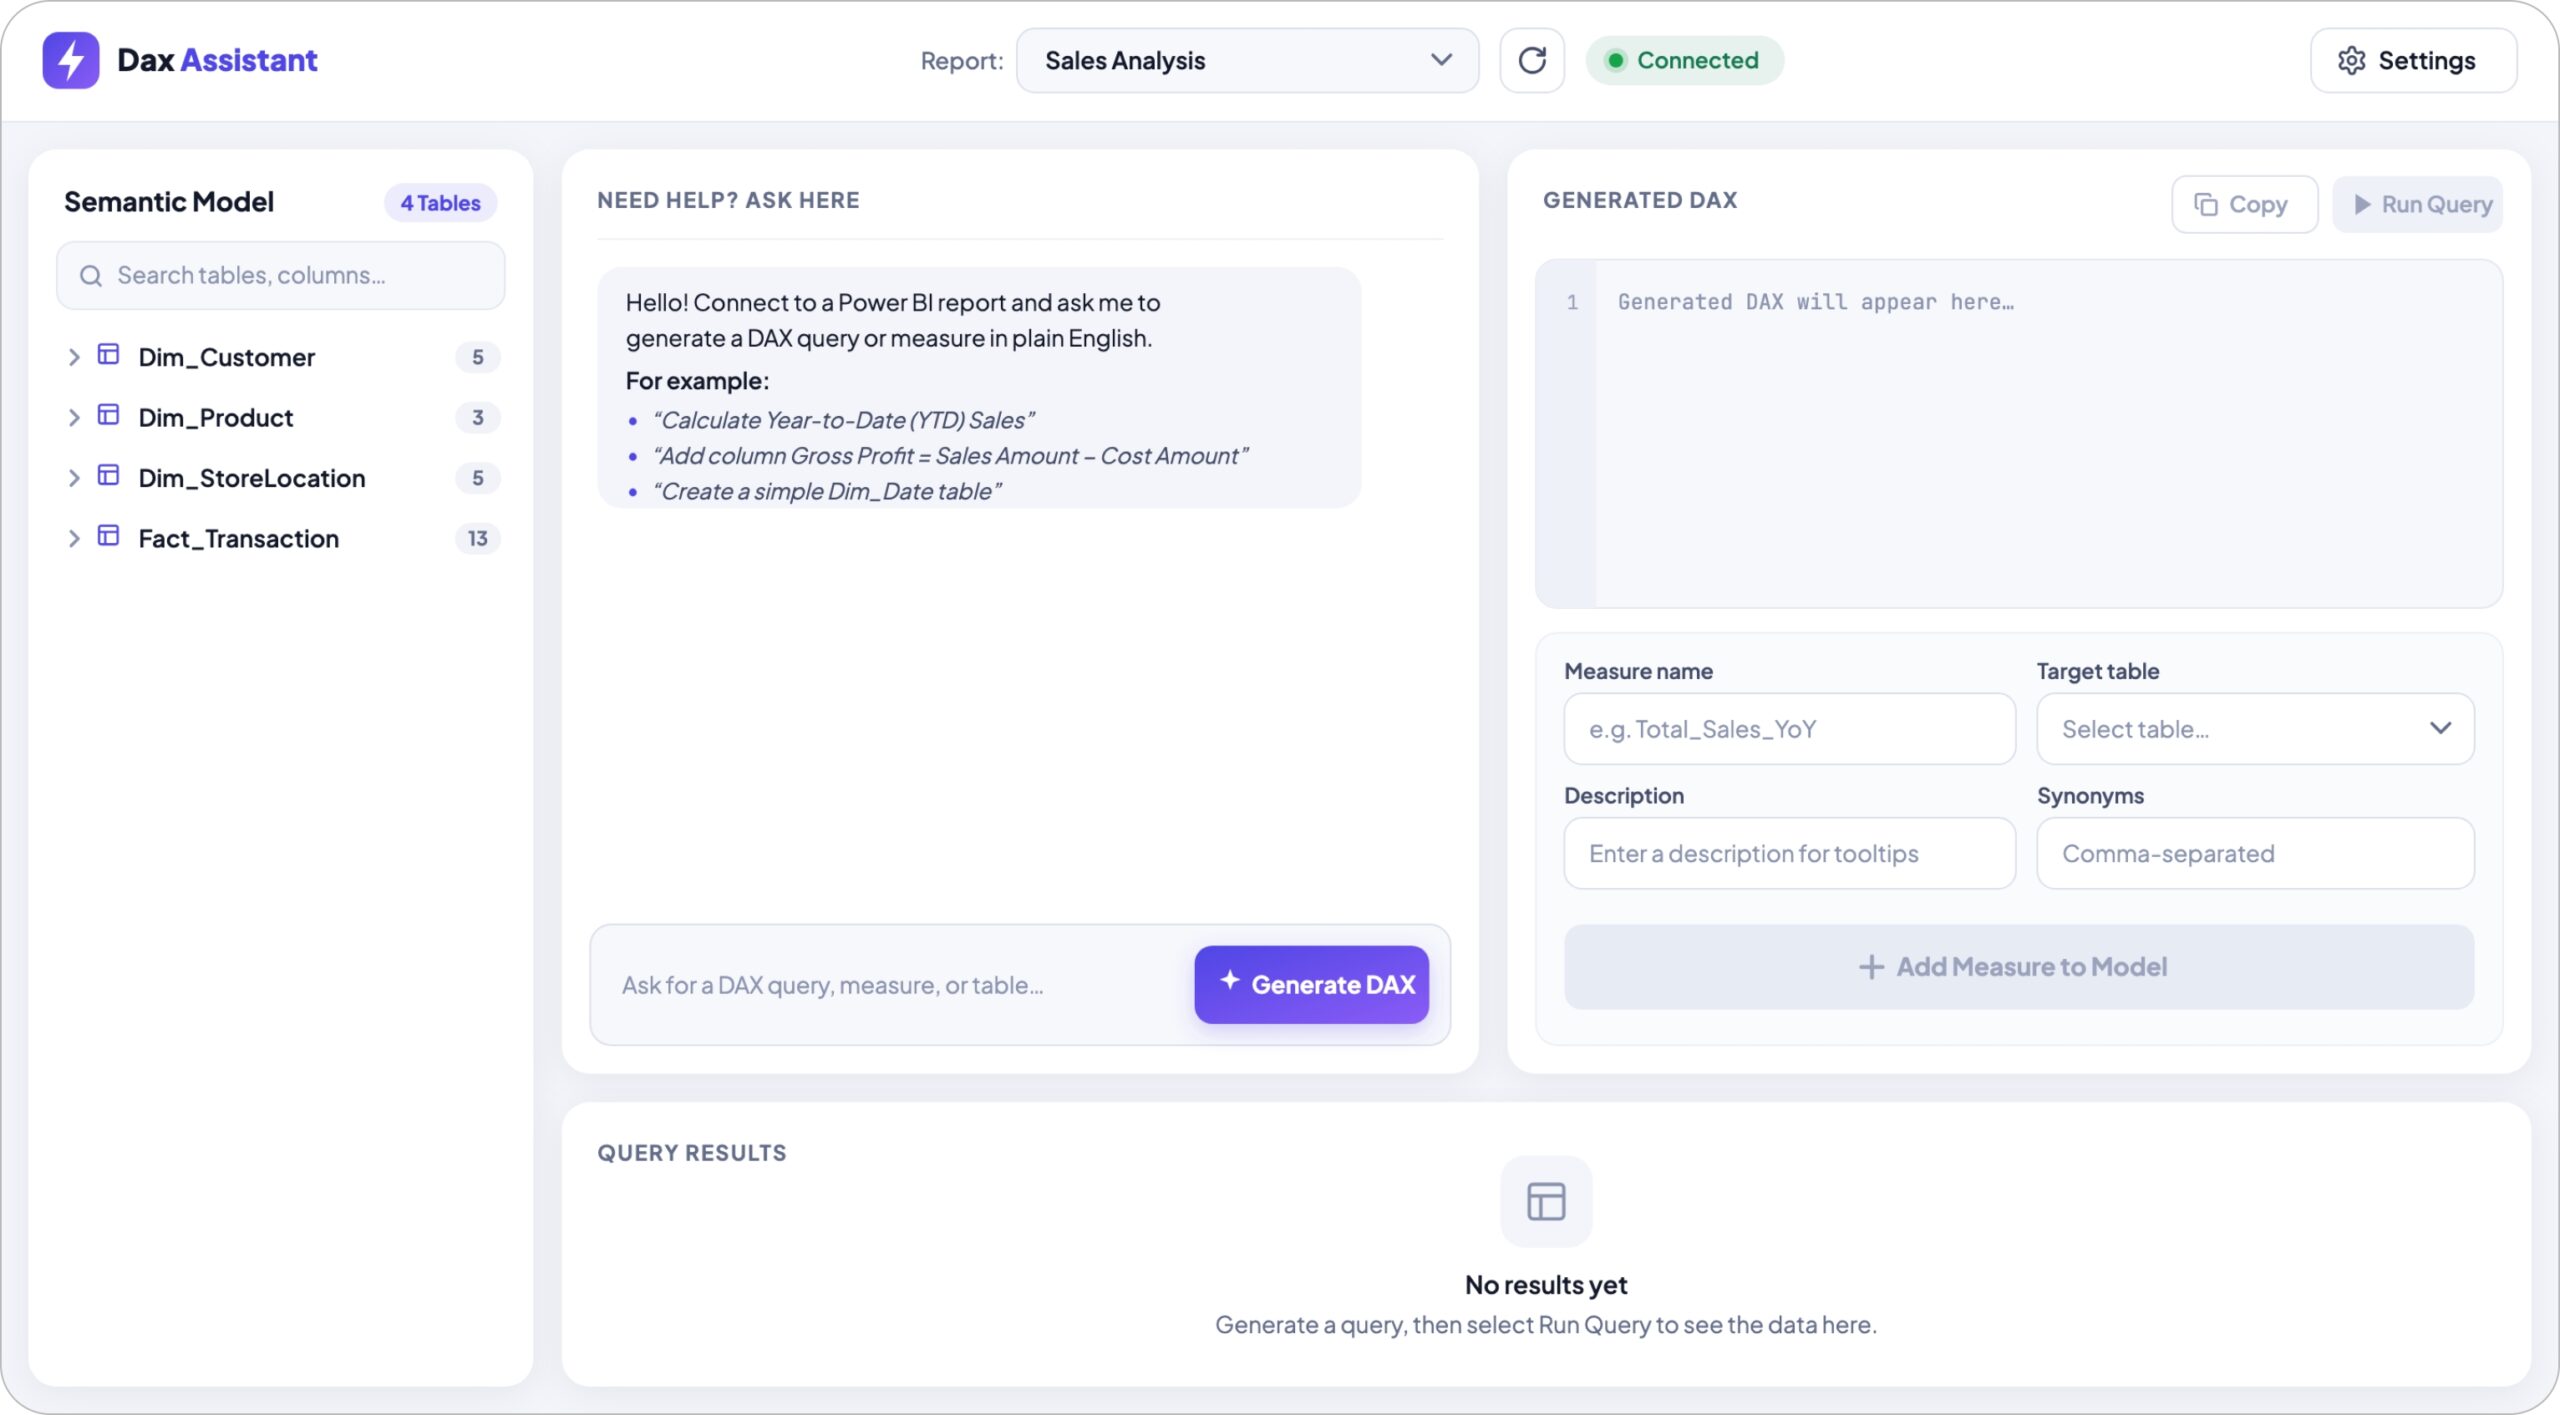This screenshot has width=2560, height=1415.
Task: Click the example "Calculate Year-to-Date (YTD) Sales"
Action: (x=844, y=420)
